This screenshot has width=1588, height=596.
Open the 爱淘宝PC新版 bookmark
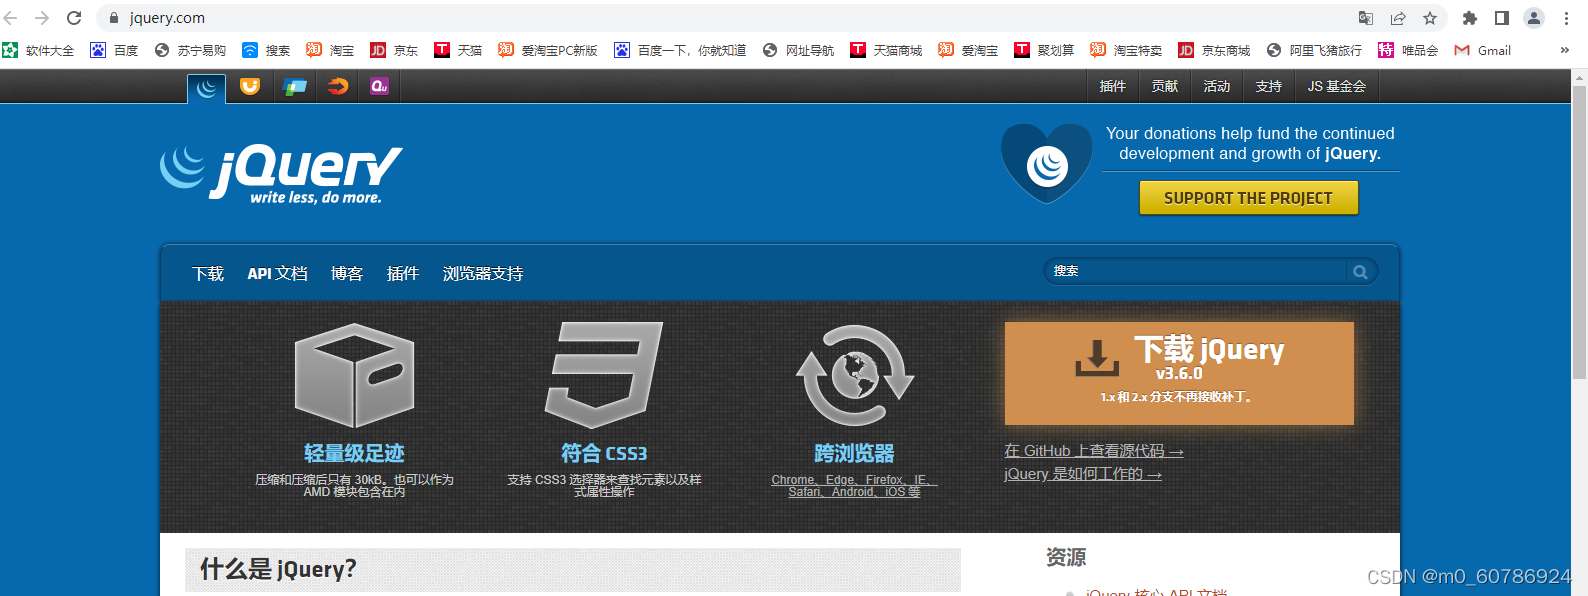549,50
